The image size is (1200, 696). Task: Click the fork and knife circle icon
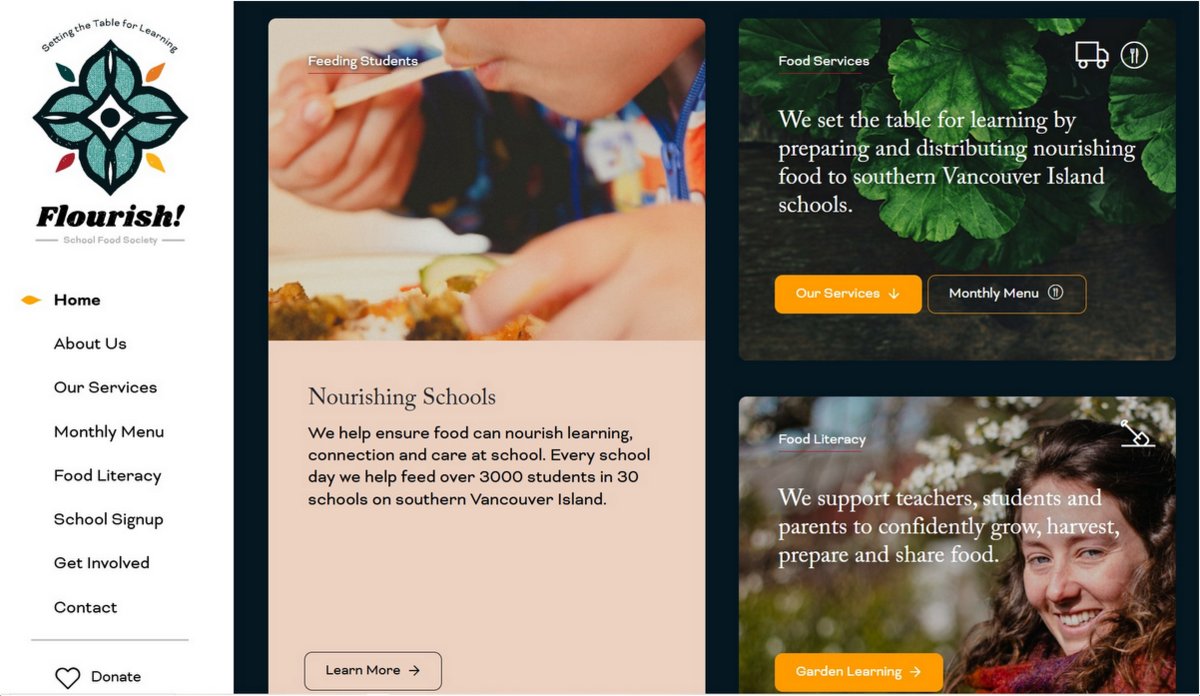coord(1134,55)
